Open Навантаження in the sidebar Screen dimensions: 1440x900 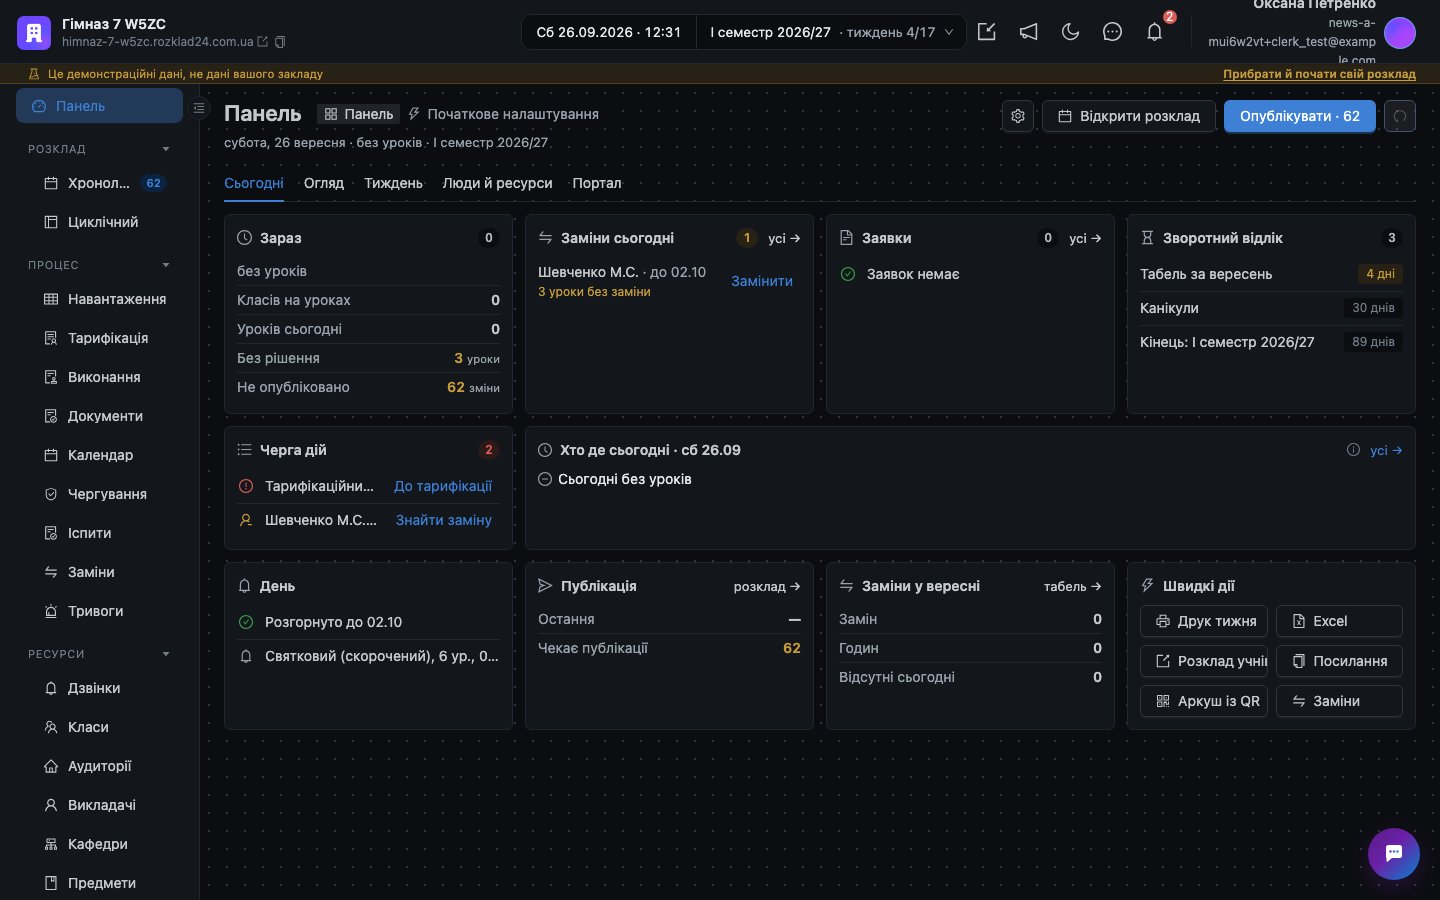pos(105,299)
